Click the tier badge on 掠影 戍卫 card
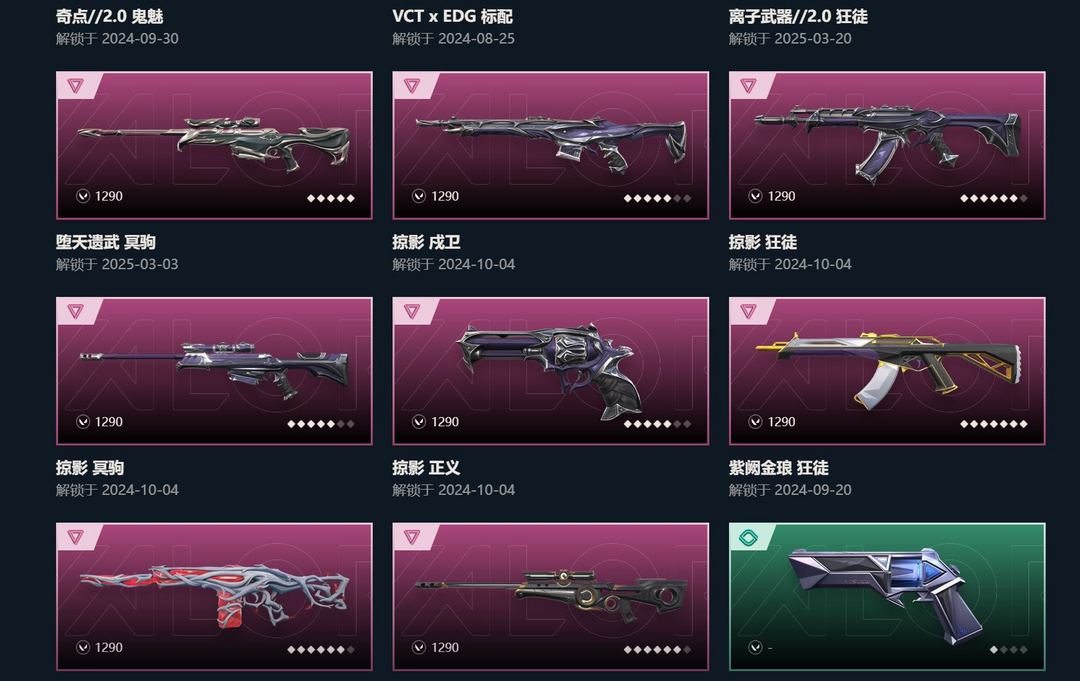 click(x=412, y=85)
